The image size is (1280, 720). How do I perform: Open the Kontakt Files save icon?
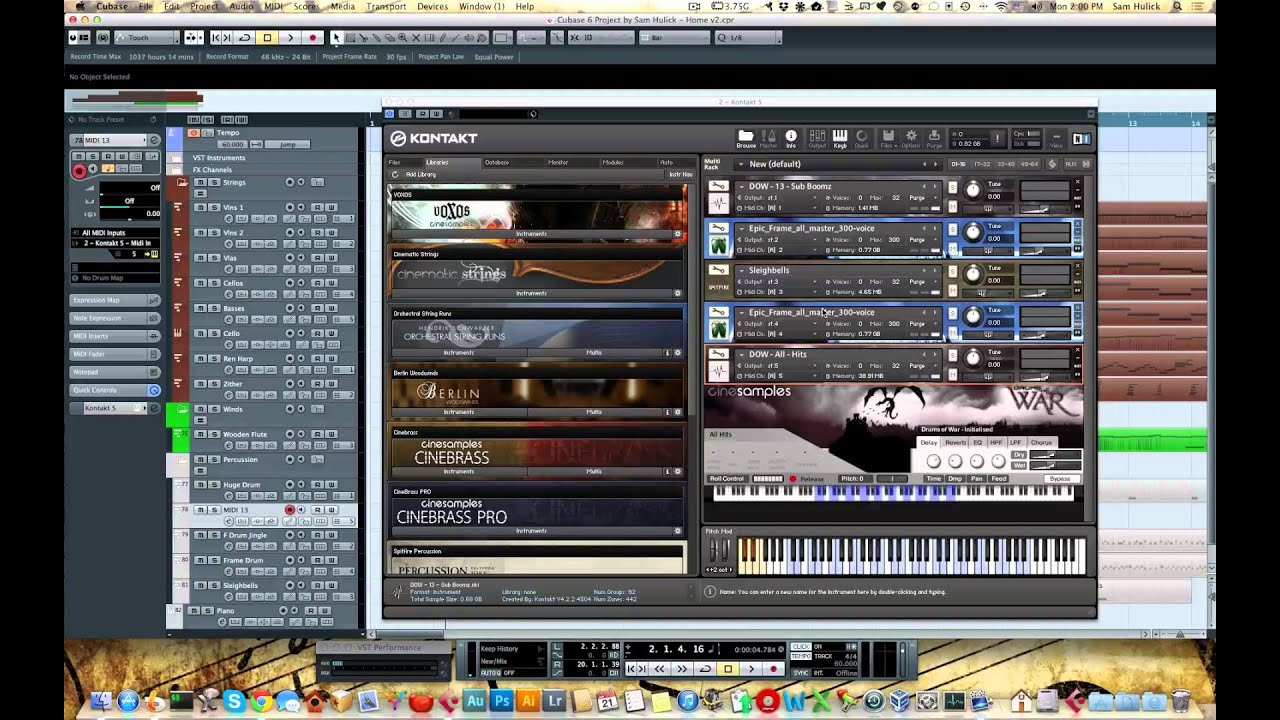886,138
